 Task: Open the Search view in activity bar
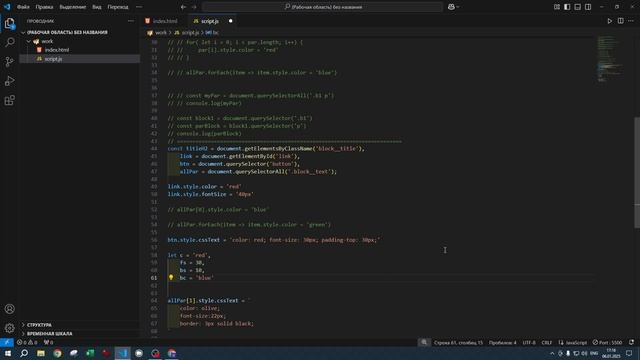(9, 42)
